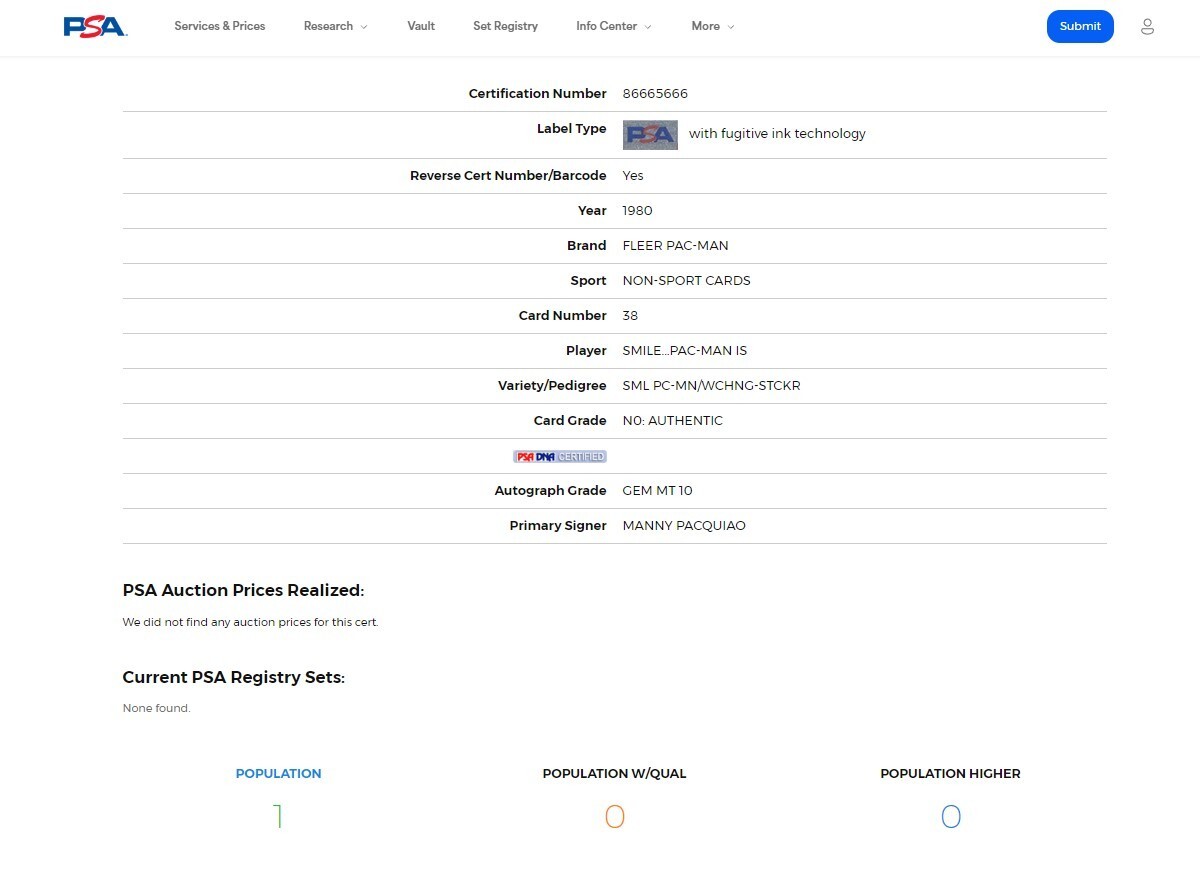Screen dimensions: 1200x876
Task: Go to the Vault page
Action: [421, 26]
